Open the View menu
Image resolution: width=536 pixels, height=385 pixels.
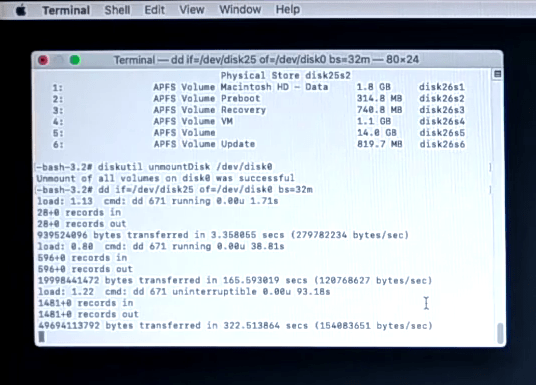tap(192, 10)
